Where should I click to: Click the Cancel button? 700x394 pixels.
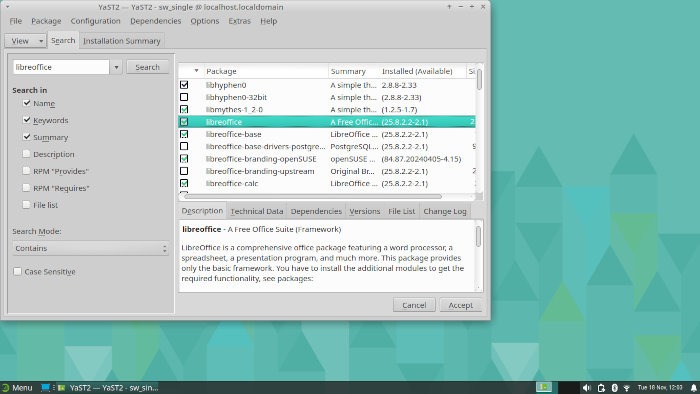pos(414,305)
